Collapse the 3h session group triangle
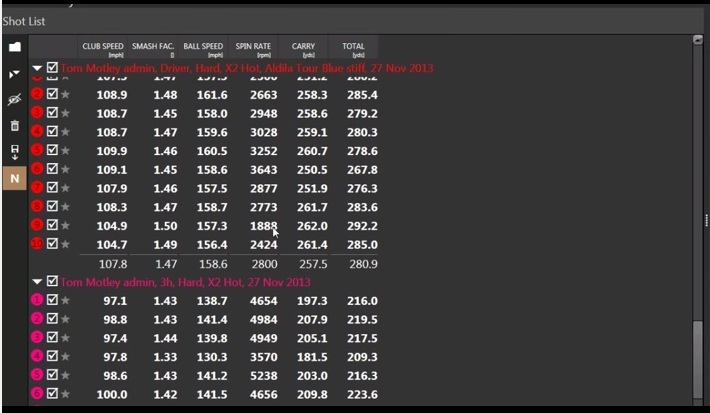Viewport: 710px width, 413px height. pyautogui.click(x=38, y=283)
